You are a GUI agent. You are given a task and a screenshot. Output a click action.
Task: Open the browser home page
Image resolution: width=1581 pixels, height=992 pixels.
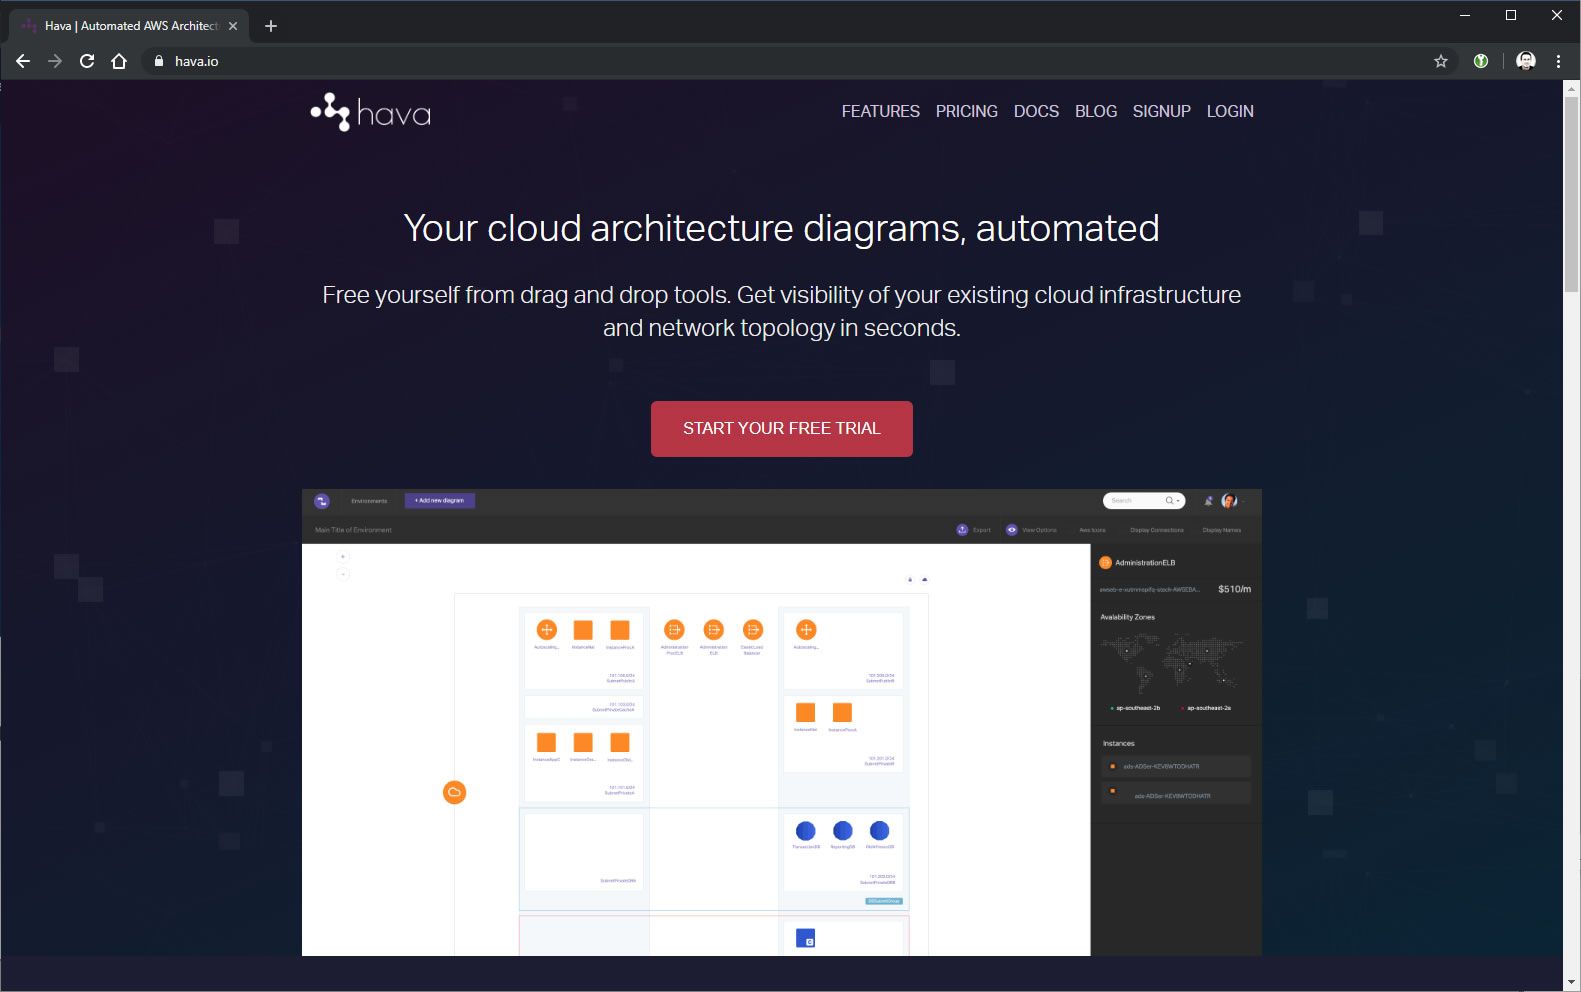[119, 61]
